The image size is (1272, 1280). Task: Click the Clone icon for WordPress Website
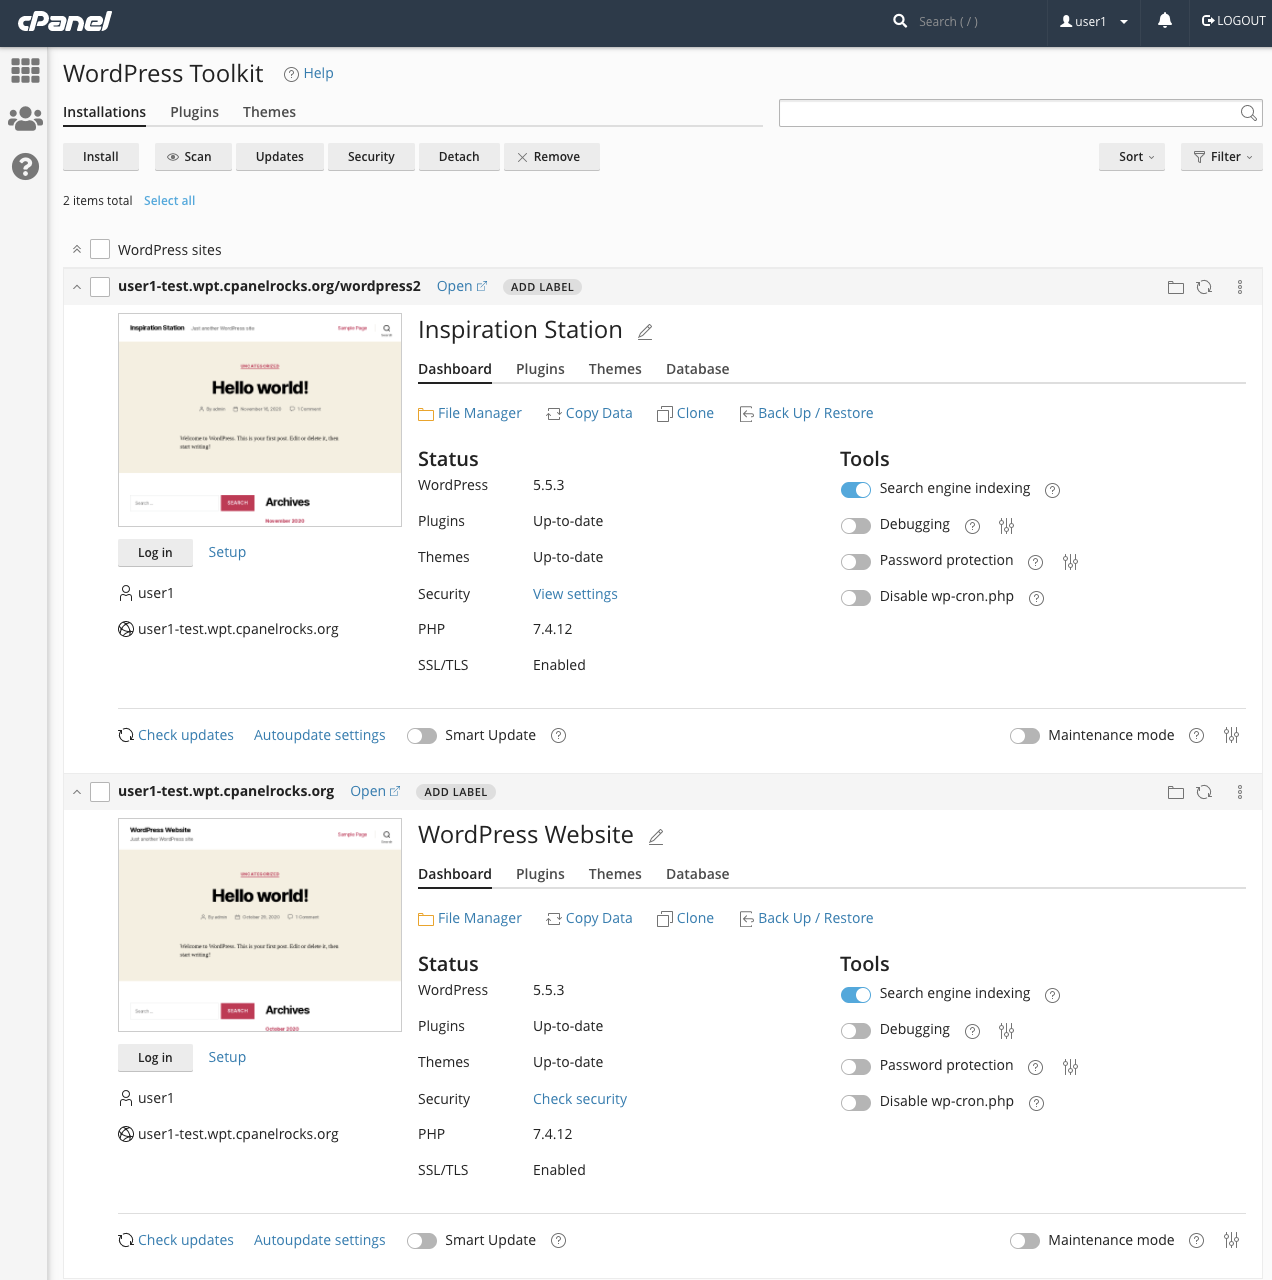(x=665, y=918)
